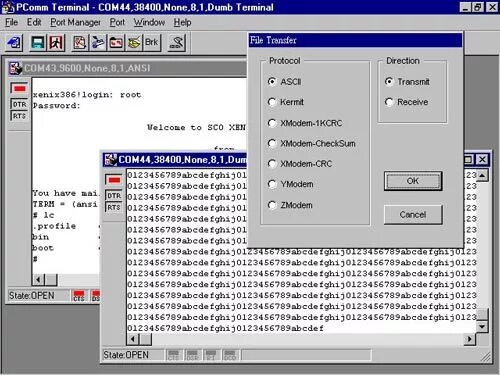Open the Port menu
This screenshot has width=500, height=375.
coord(117,22)
